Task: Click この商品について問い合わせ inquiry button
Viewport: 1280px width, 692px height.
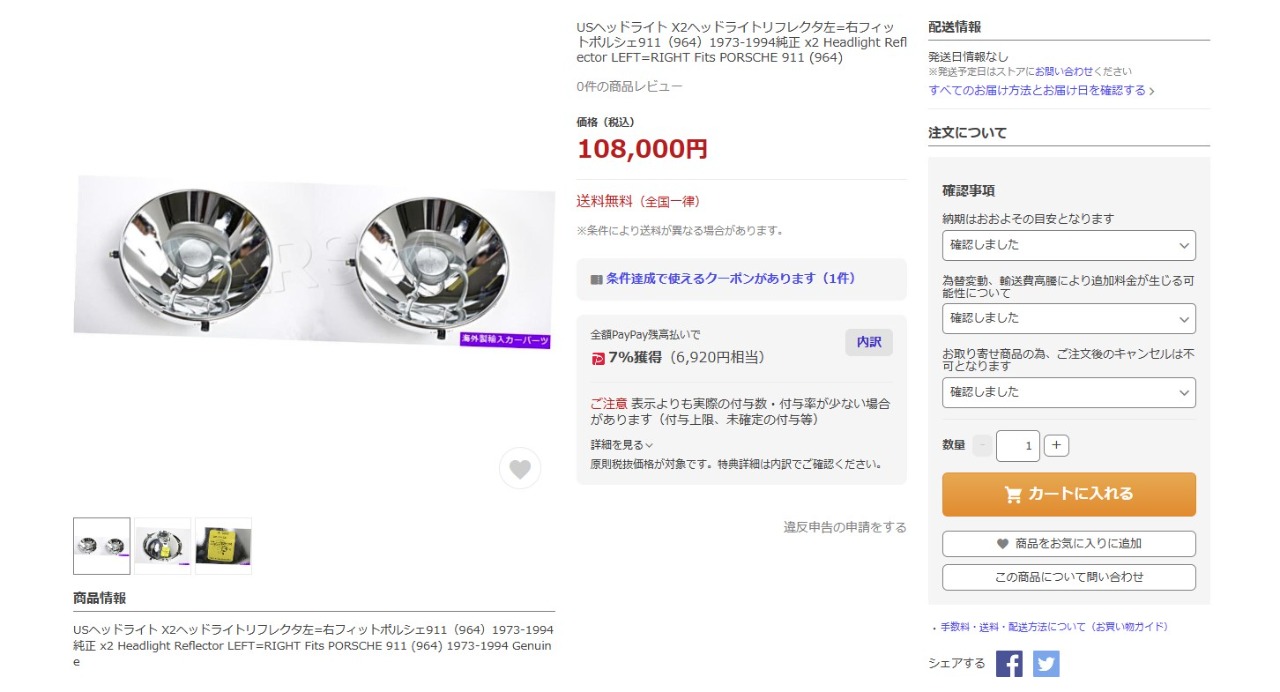Action: [1069, 577]
